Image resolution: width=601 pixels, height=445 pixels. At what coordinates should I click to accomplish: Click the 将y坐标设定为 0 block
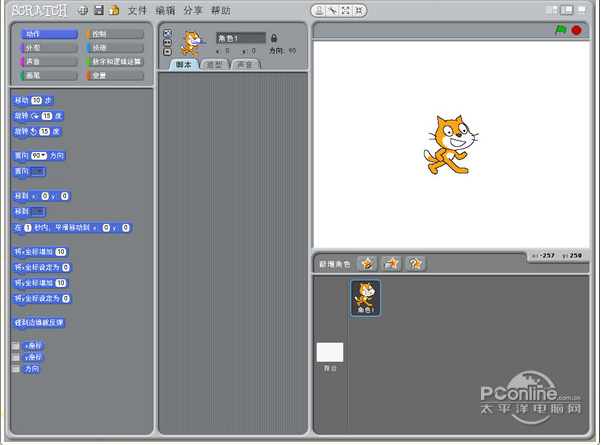(42, 298)
